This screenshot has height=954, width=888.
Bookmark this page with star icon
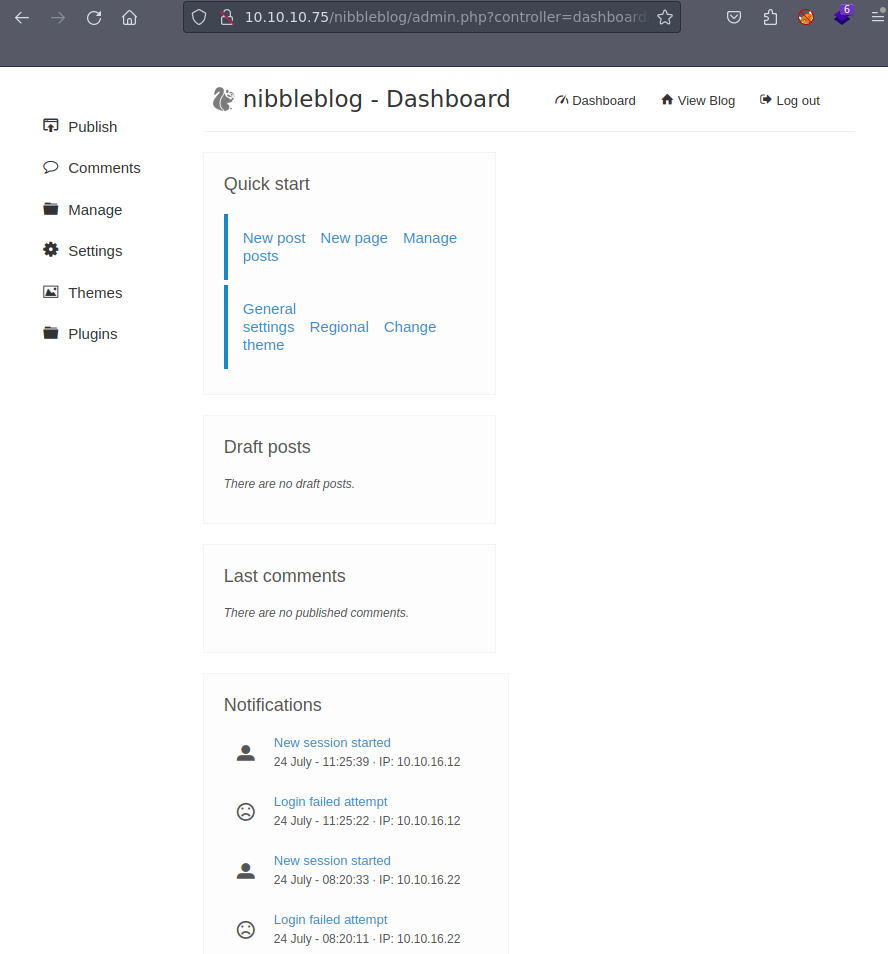pyautogui.click(x=664, y=17)
